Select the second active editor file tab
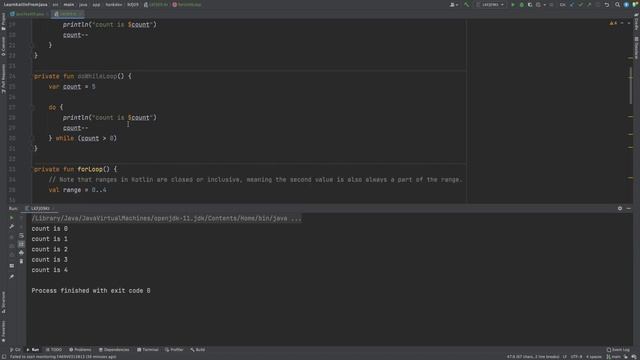The image size is (640, 360). pos(67,14)
